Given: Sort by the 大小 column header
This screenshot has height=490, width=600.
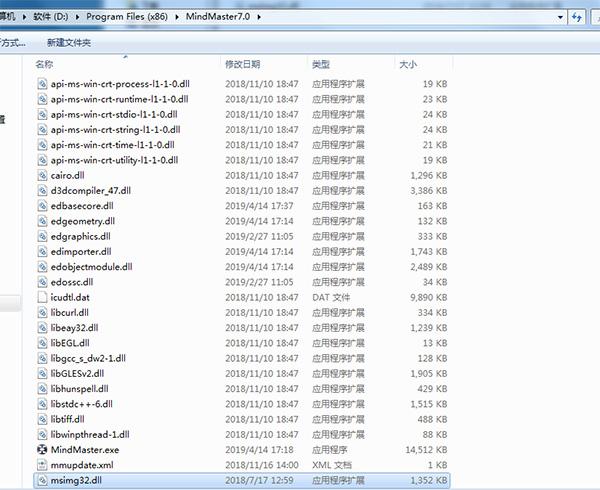Looking at the screenshot, I should [x=408, y=64].
